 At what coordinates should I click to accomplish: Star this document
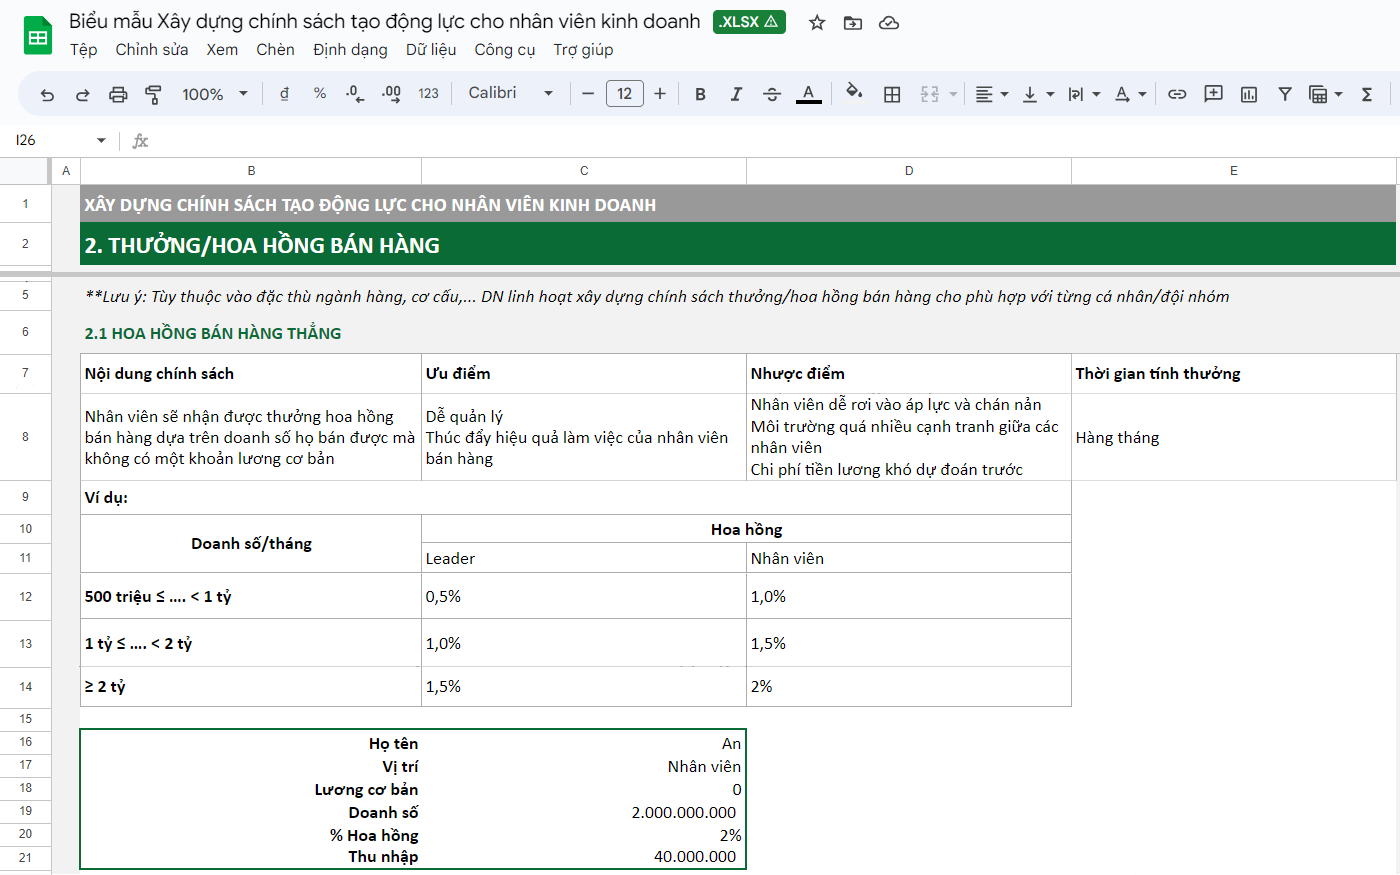(817, 22)
